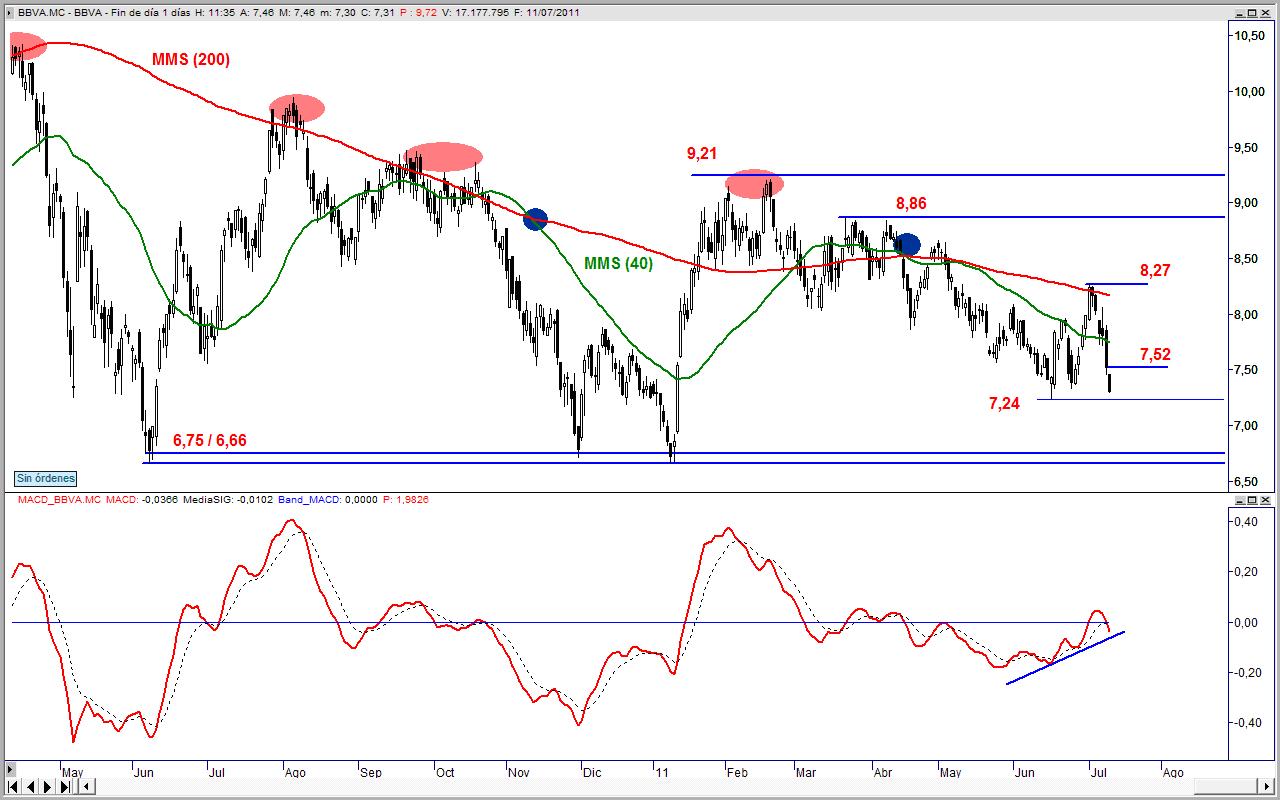The image size is (1280, 800).
Task: Click the 'Sep' label on the time axis
Action: pos(370,773)
